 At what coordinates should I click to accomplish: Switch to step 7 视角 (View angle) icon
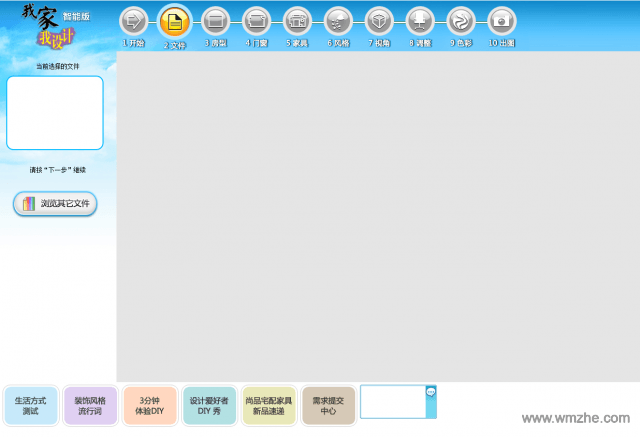(378, 21)
